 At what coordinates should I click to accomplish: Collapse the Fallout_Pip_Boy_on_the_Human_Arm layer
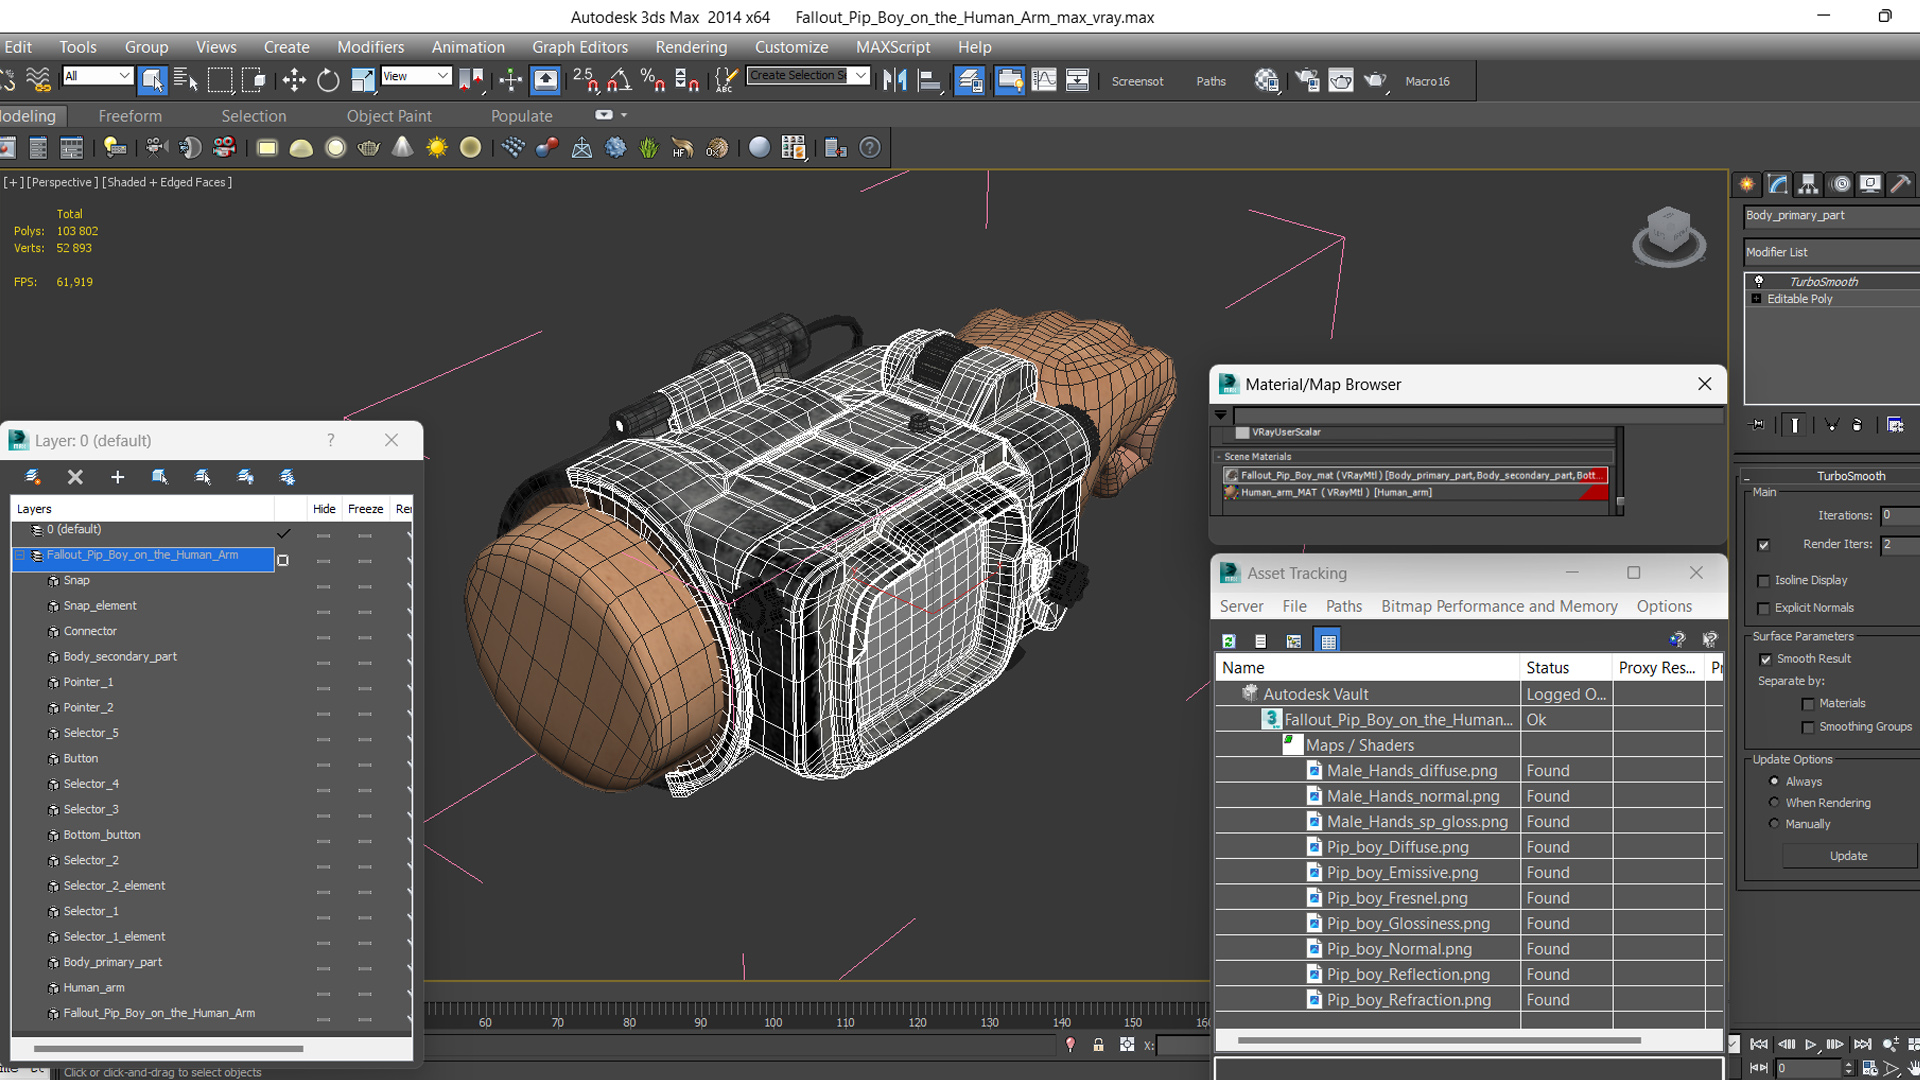(20, 555)
